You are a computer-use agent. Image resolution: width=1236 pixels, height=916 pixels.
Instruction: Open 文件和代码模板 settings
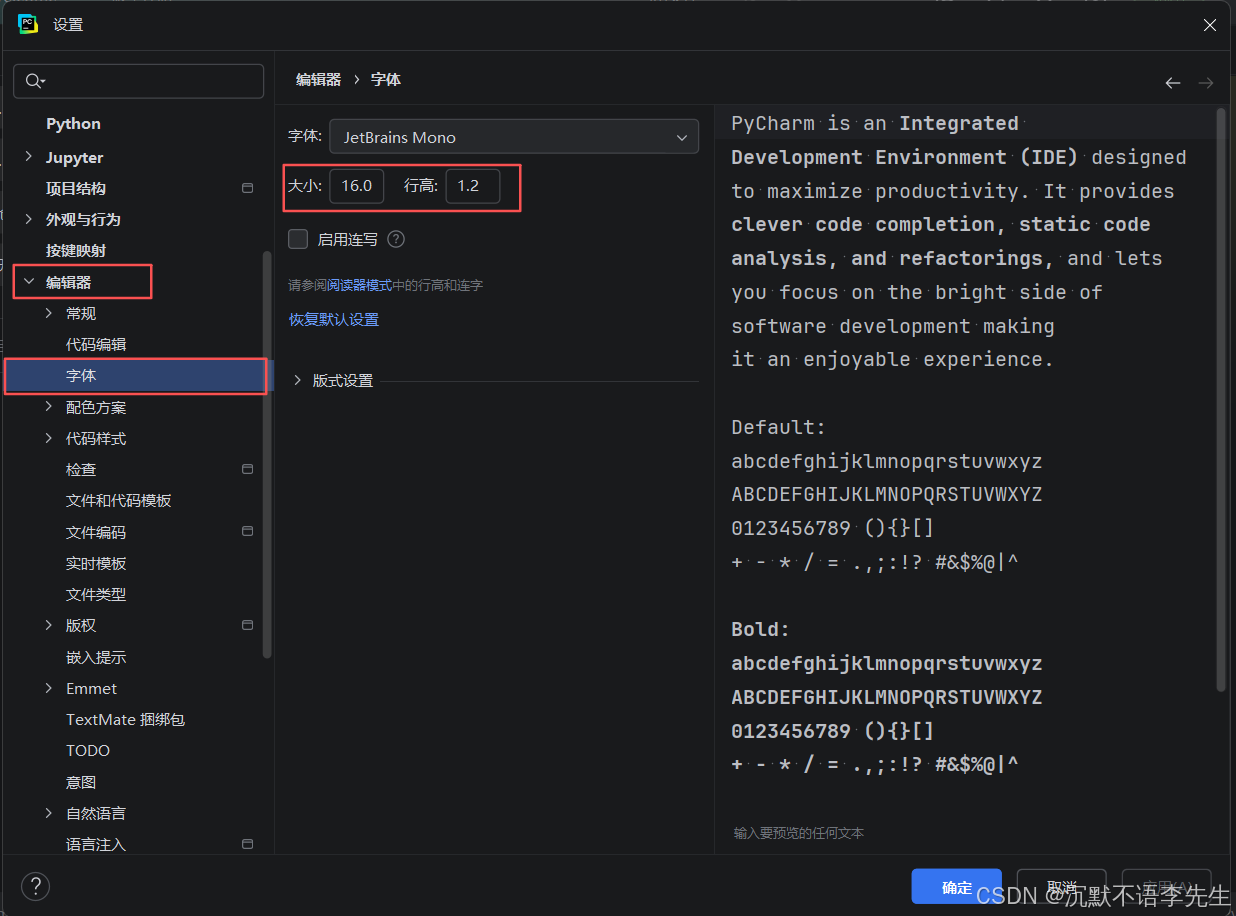pyautogui.click(x=119, y=500)
